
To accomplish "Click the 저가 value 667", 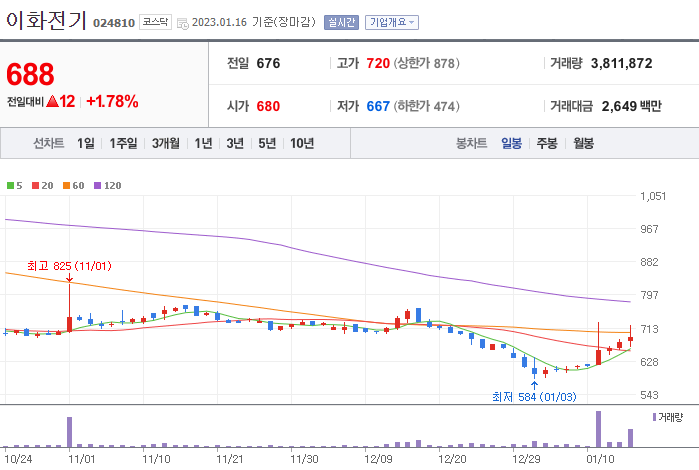I will pos(378,106).
